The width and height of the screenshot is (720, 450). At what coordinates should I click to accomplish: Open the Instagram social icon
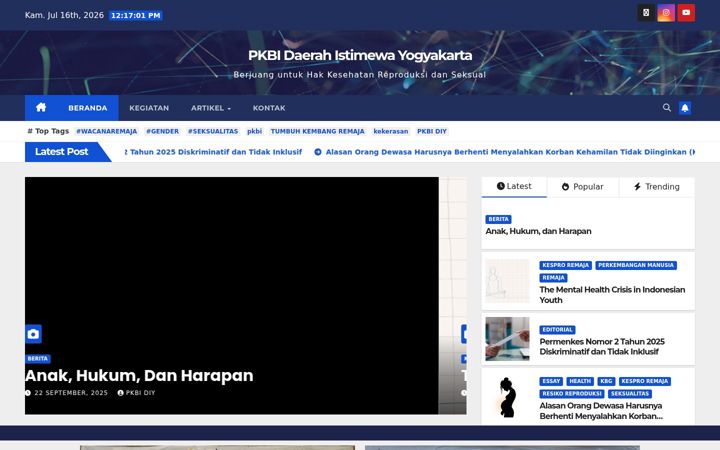(666, 13)
